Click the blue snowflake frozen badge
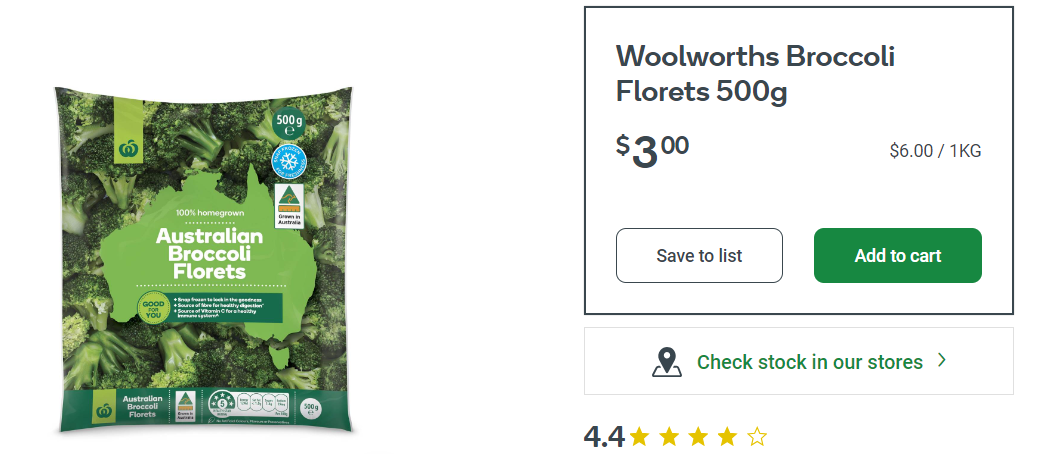This screenshot has height=454, width=1064. [289, 160]
